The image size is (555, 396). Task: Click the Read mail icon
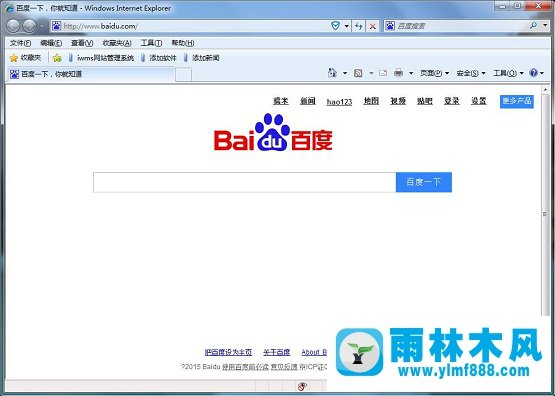(x=383, y=73)
